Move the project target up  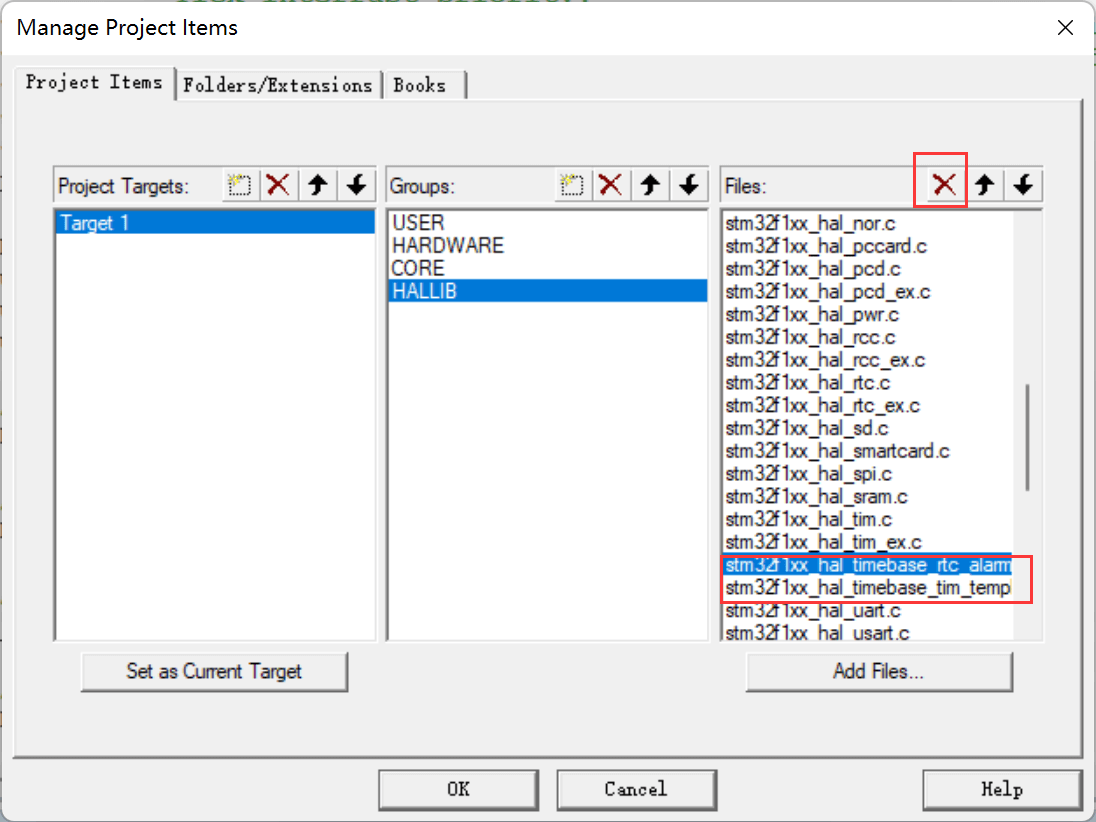pyautogui.click(x=318, y=185)
